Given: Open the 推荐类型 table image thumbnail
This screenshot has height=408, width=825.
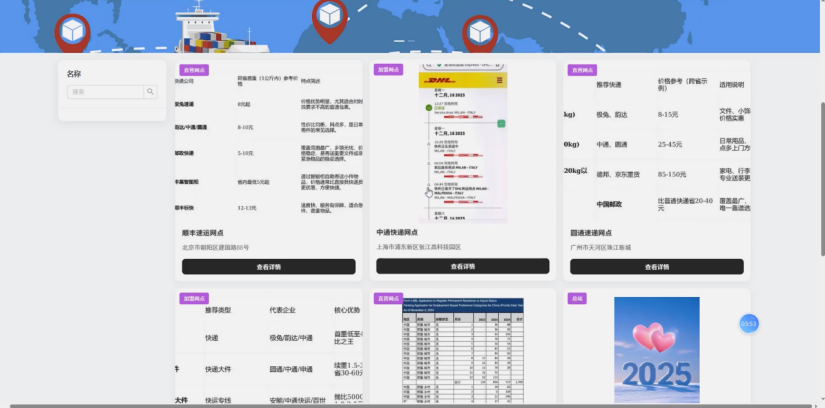Looking at the screenshot, I should coord(269,347).
